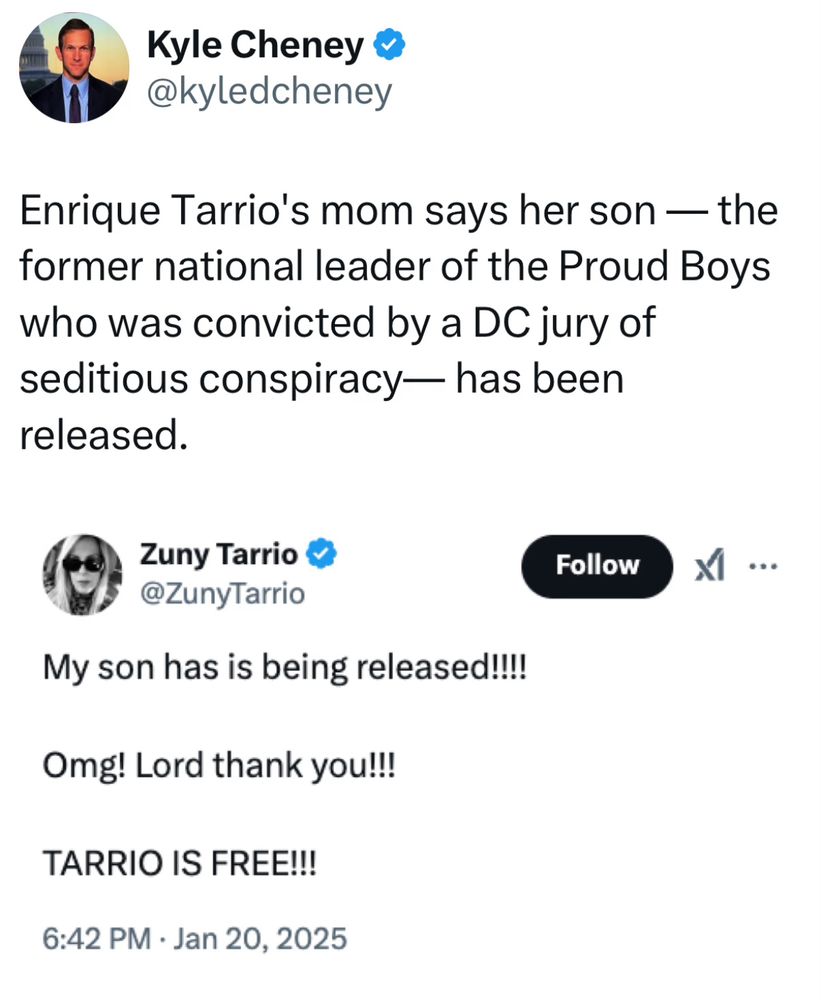This screenshot has height=1000, width=821.
Task: Open Kyle Cheney's profile picture
Action: pyautogui.click(x=73, y=68)
